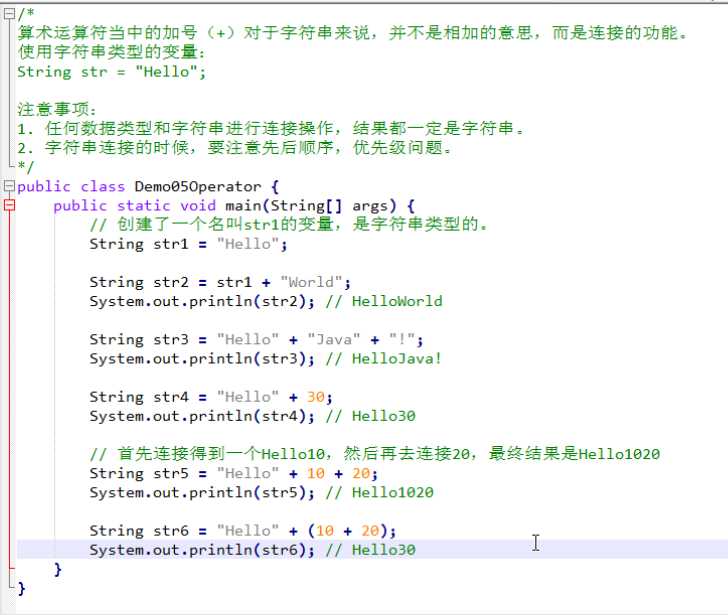Click the 'public class Demo05Operator' line
This screenshot has width=728, height=615.
pos(148,187)
